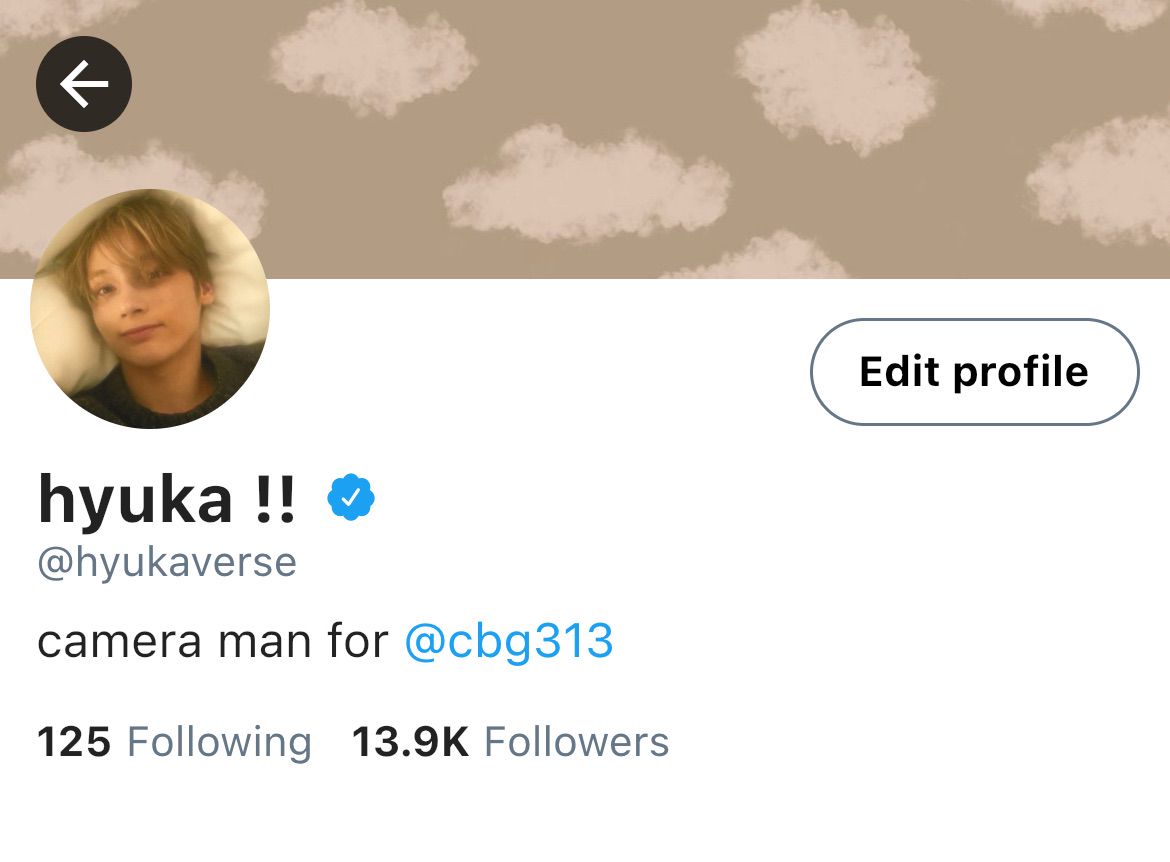This screenshot has height=862, width=1170.
Task: Select the @hyukaverse handle text
Action: tap(167, 563)
